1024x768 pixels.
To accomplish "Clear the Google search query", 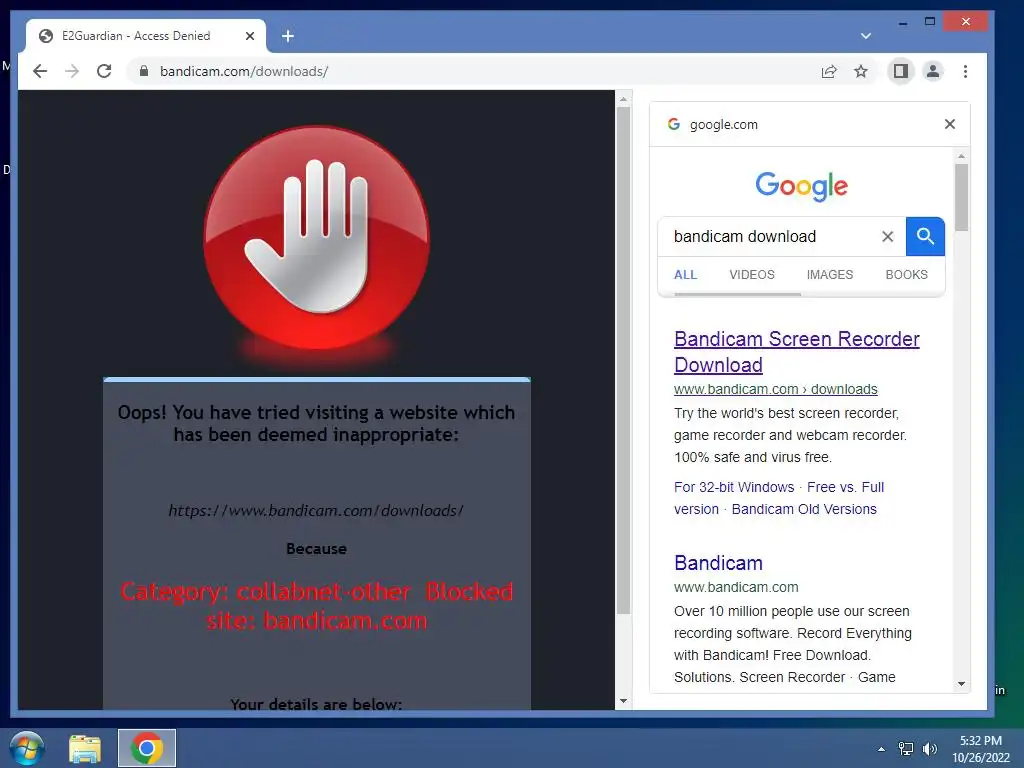I will pos(888,236).
